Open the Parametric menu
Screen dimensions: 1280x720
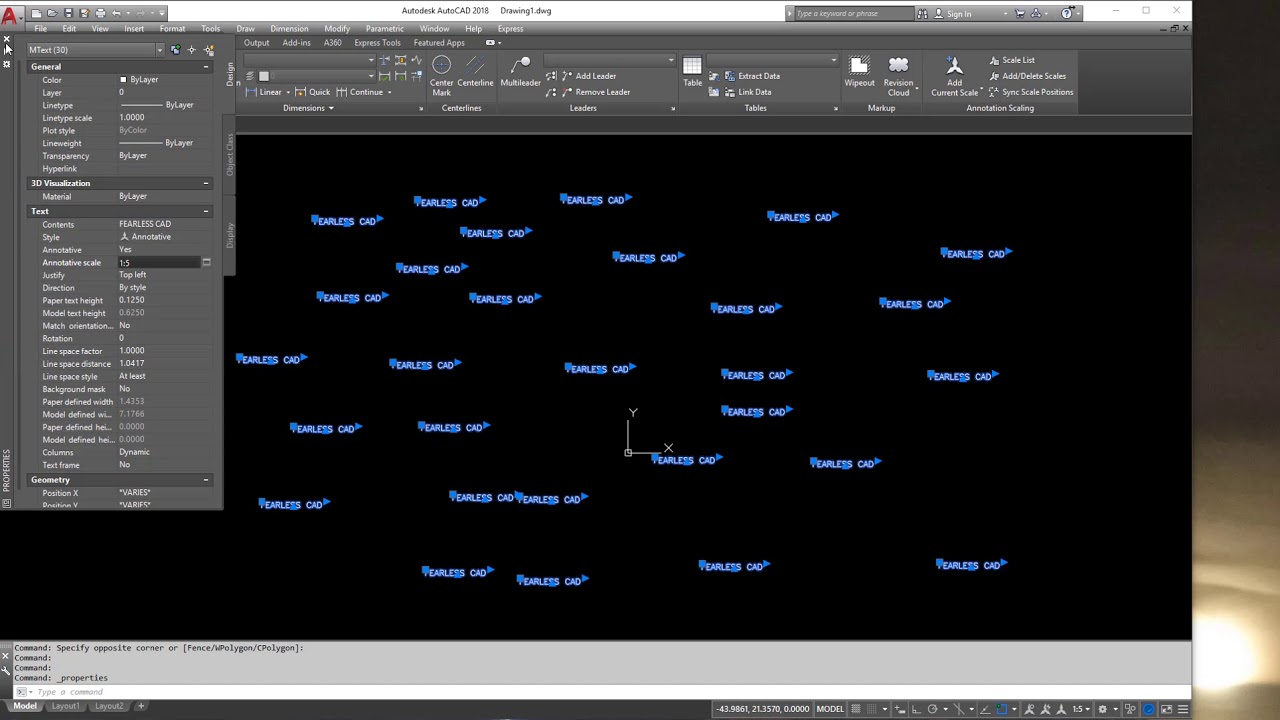coord(385,29)
